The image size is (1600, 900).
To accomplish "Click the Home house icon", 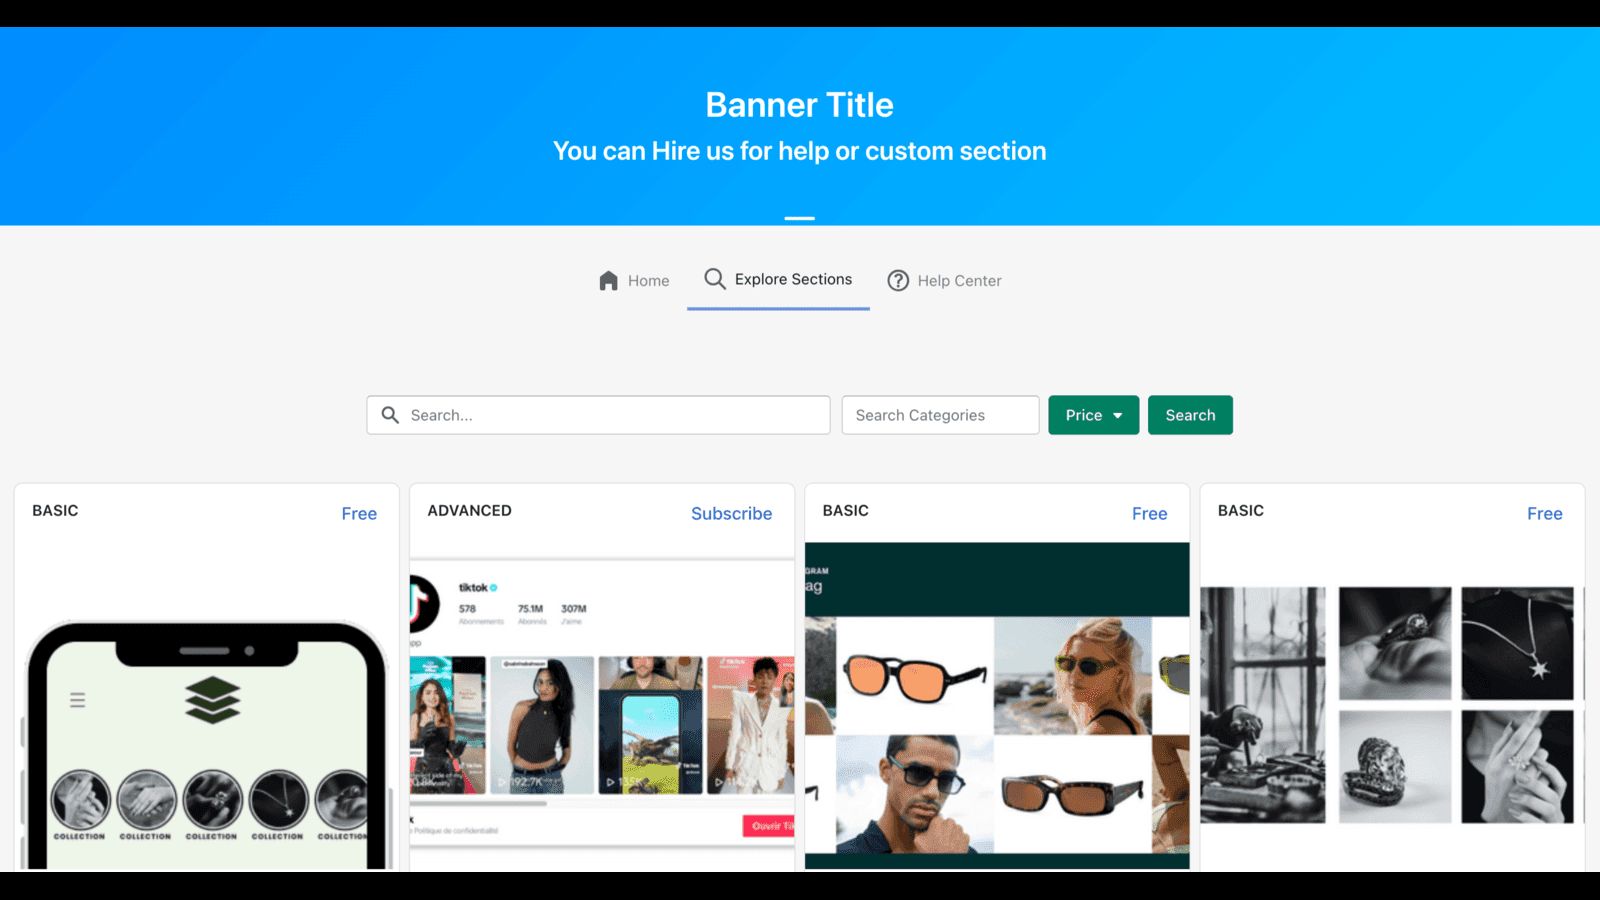I will tap(608, 281).
